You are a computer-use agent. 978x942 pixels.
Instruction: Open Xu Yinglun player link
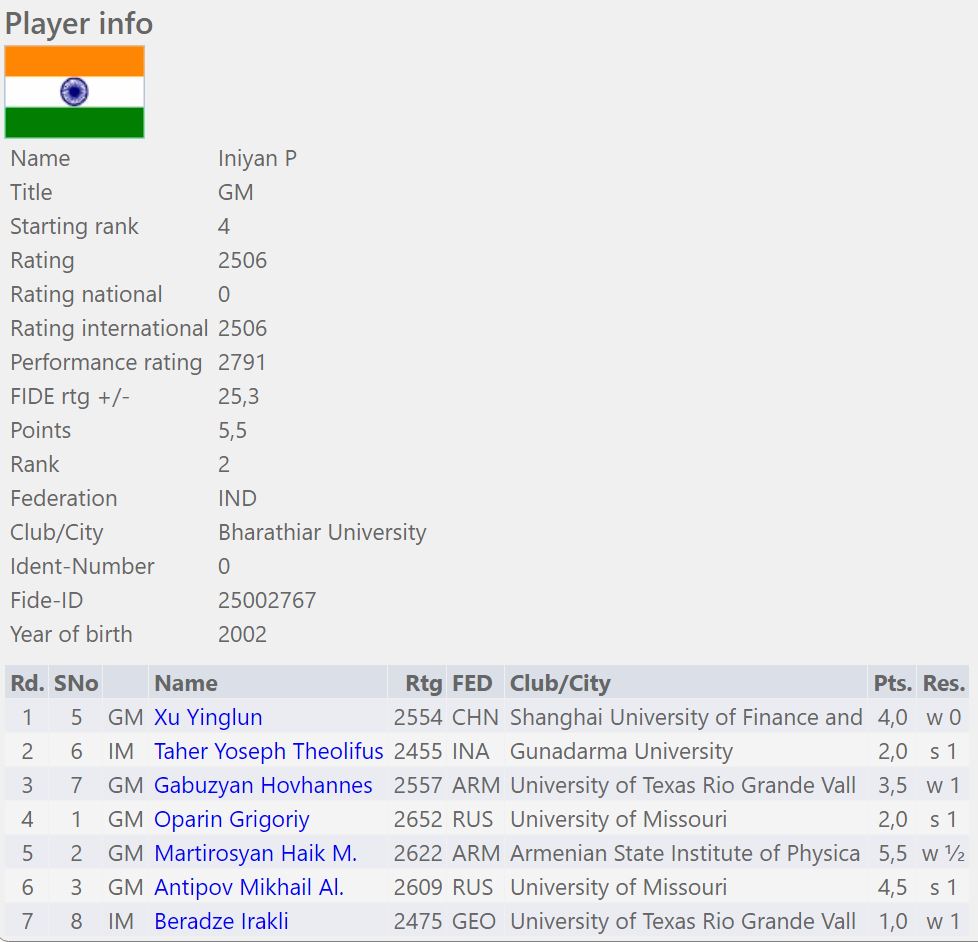[208, 717]
